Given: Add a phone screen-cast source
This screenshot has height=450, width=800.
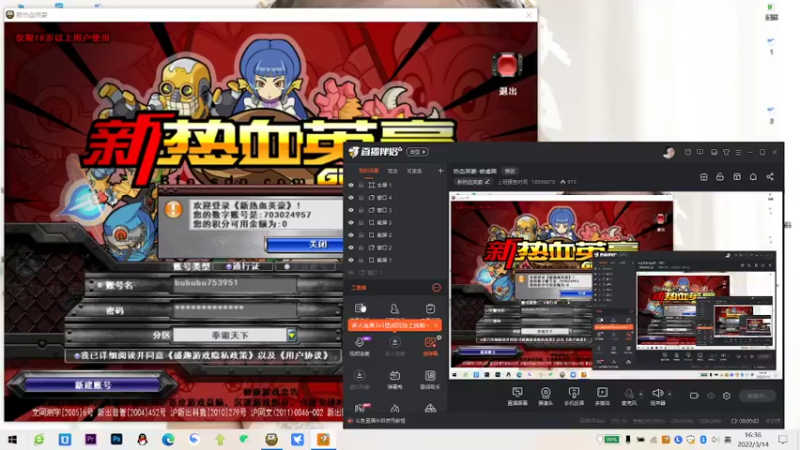Looking at the screenshot, I should tap(574, 395).
